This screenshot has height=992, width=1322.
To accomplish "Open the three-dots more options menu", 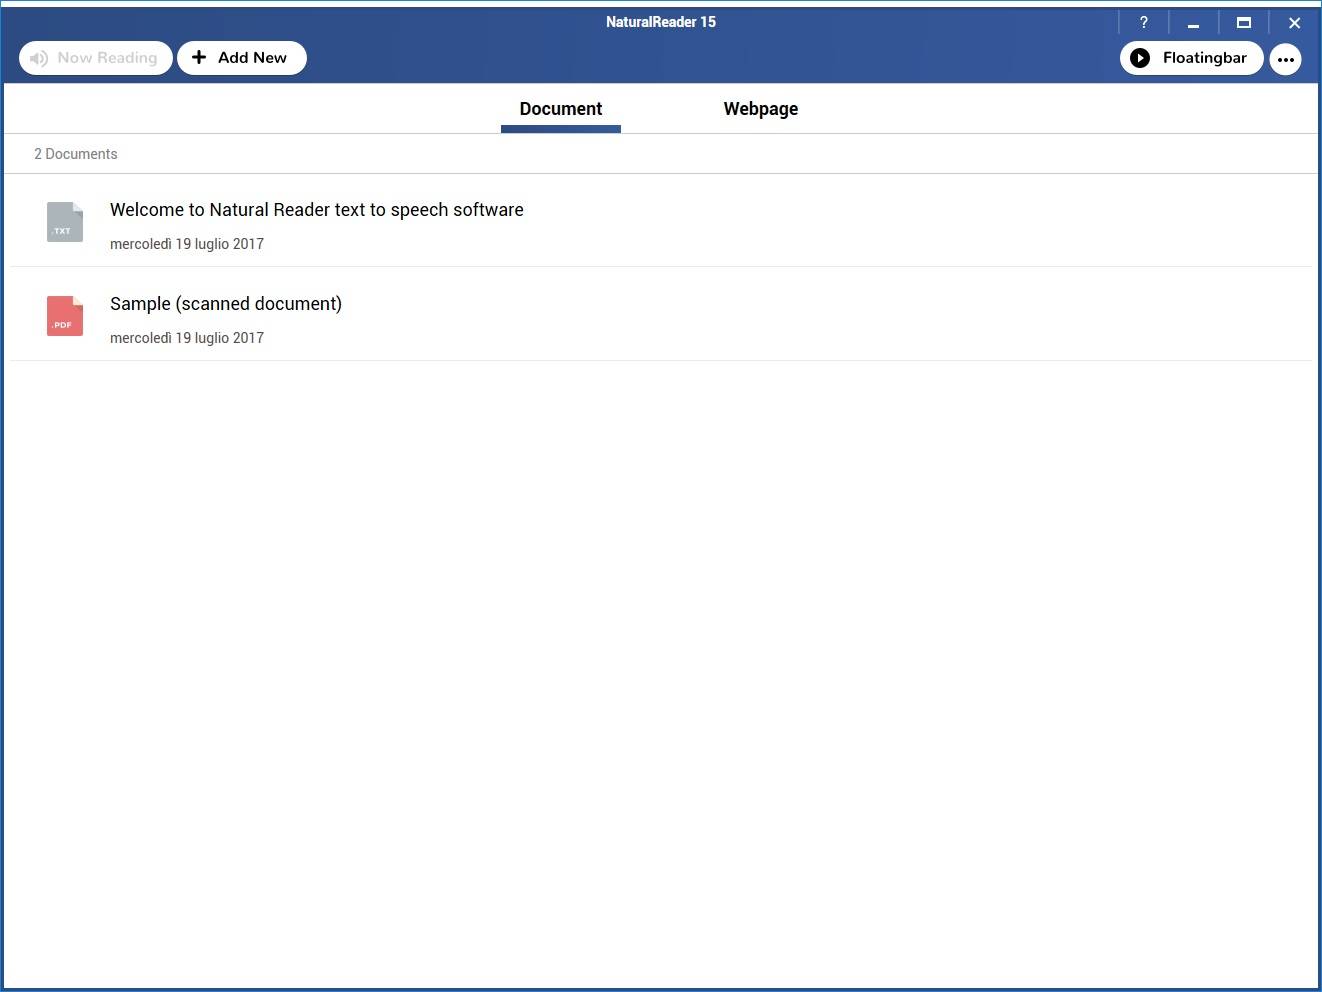I will pyautogui.click(x=1286, y=59).
